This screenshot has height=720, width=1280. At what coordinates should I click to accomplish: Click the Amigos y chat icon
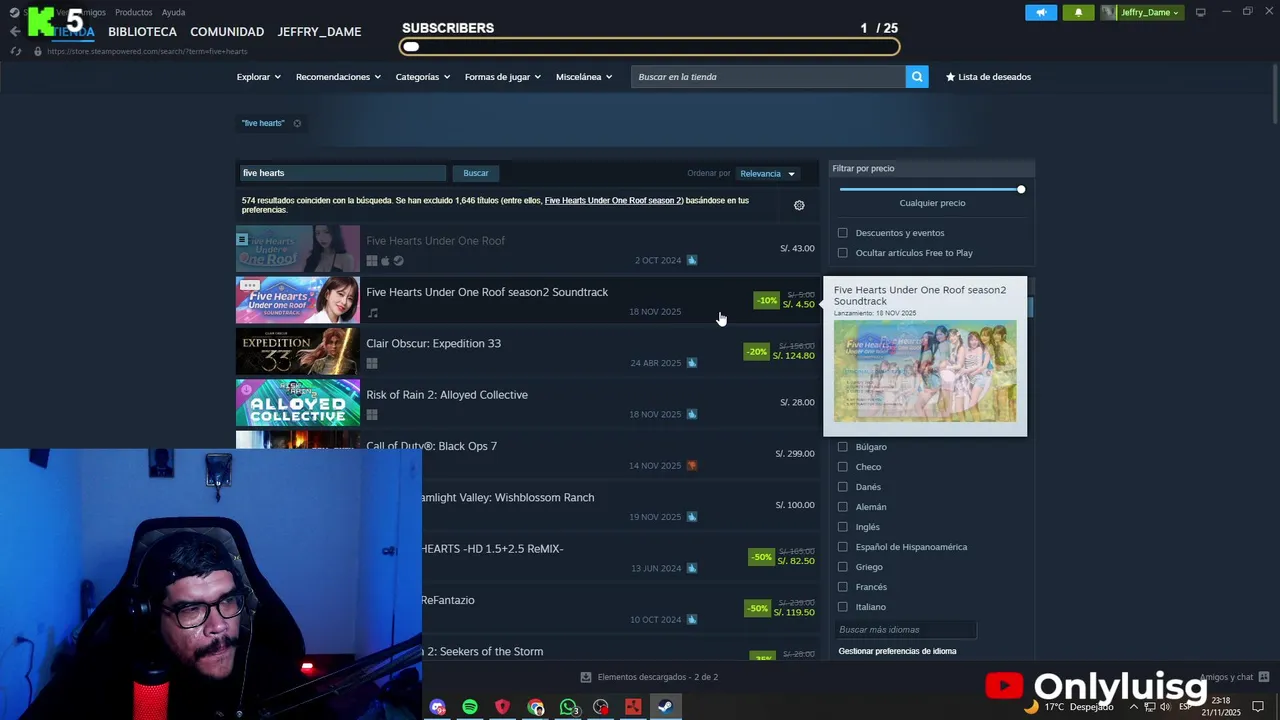coord(1264,677)
